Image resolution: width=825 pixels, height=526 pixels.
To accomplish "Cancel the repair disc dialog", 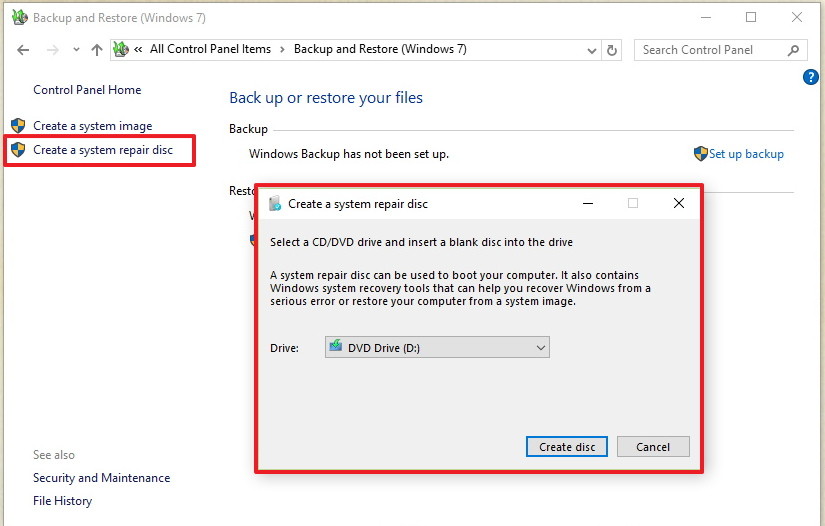I will [x=653, y=447].
